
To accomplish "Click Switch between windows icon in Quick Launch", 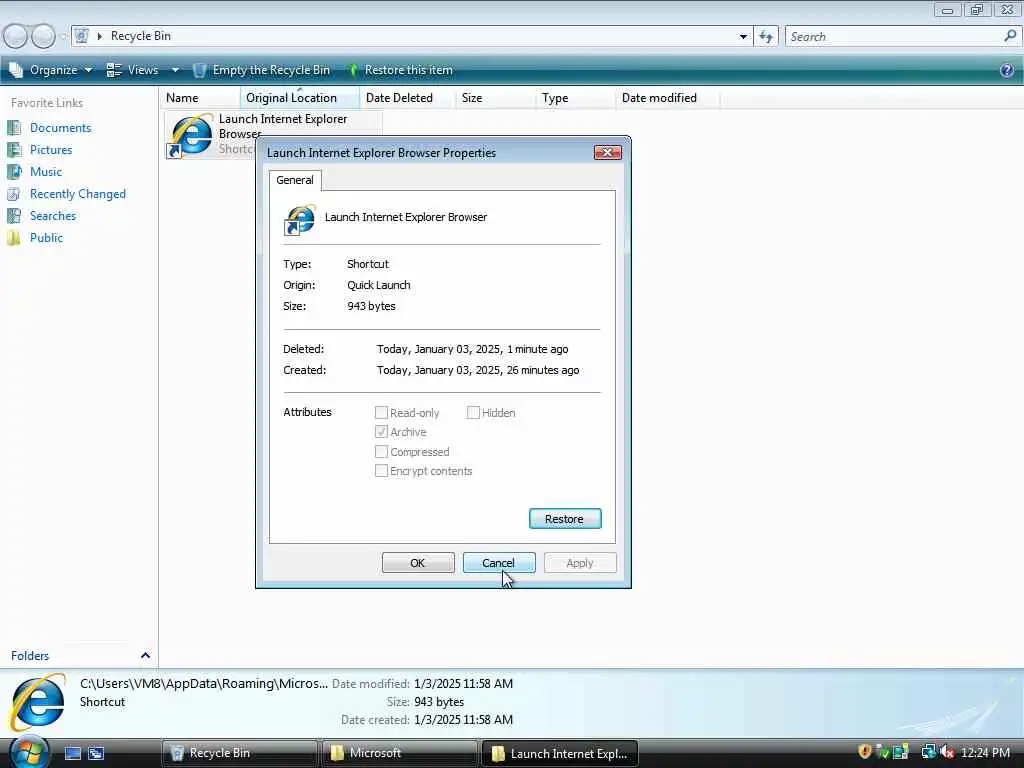I will pos(96,753).
